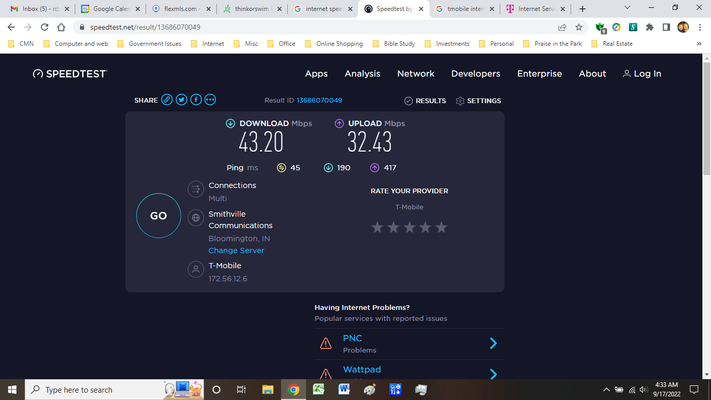
Task: Click the Connections Multi icon
Action: [195, 189]
